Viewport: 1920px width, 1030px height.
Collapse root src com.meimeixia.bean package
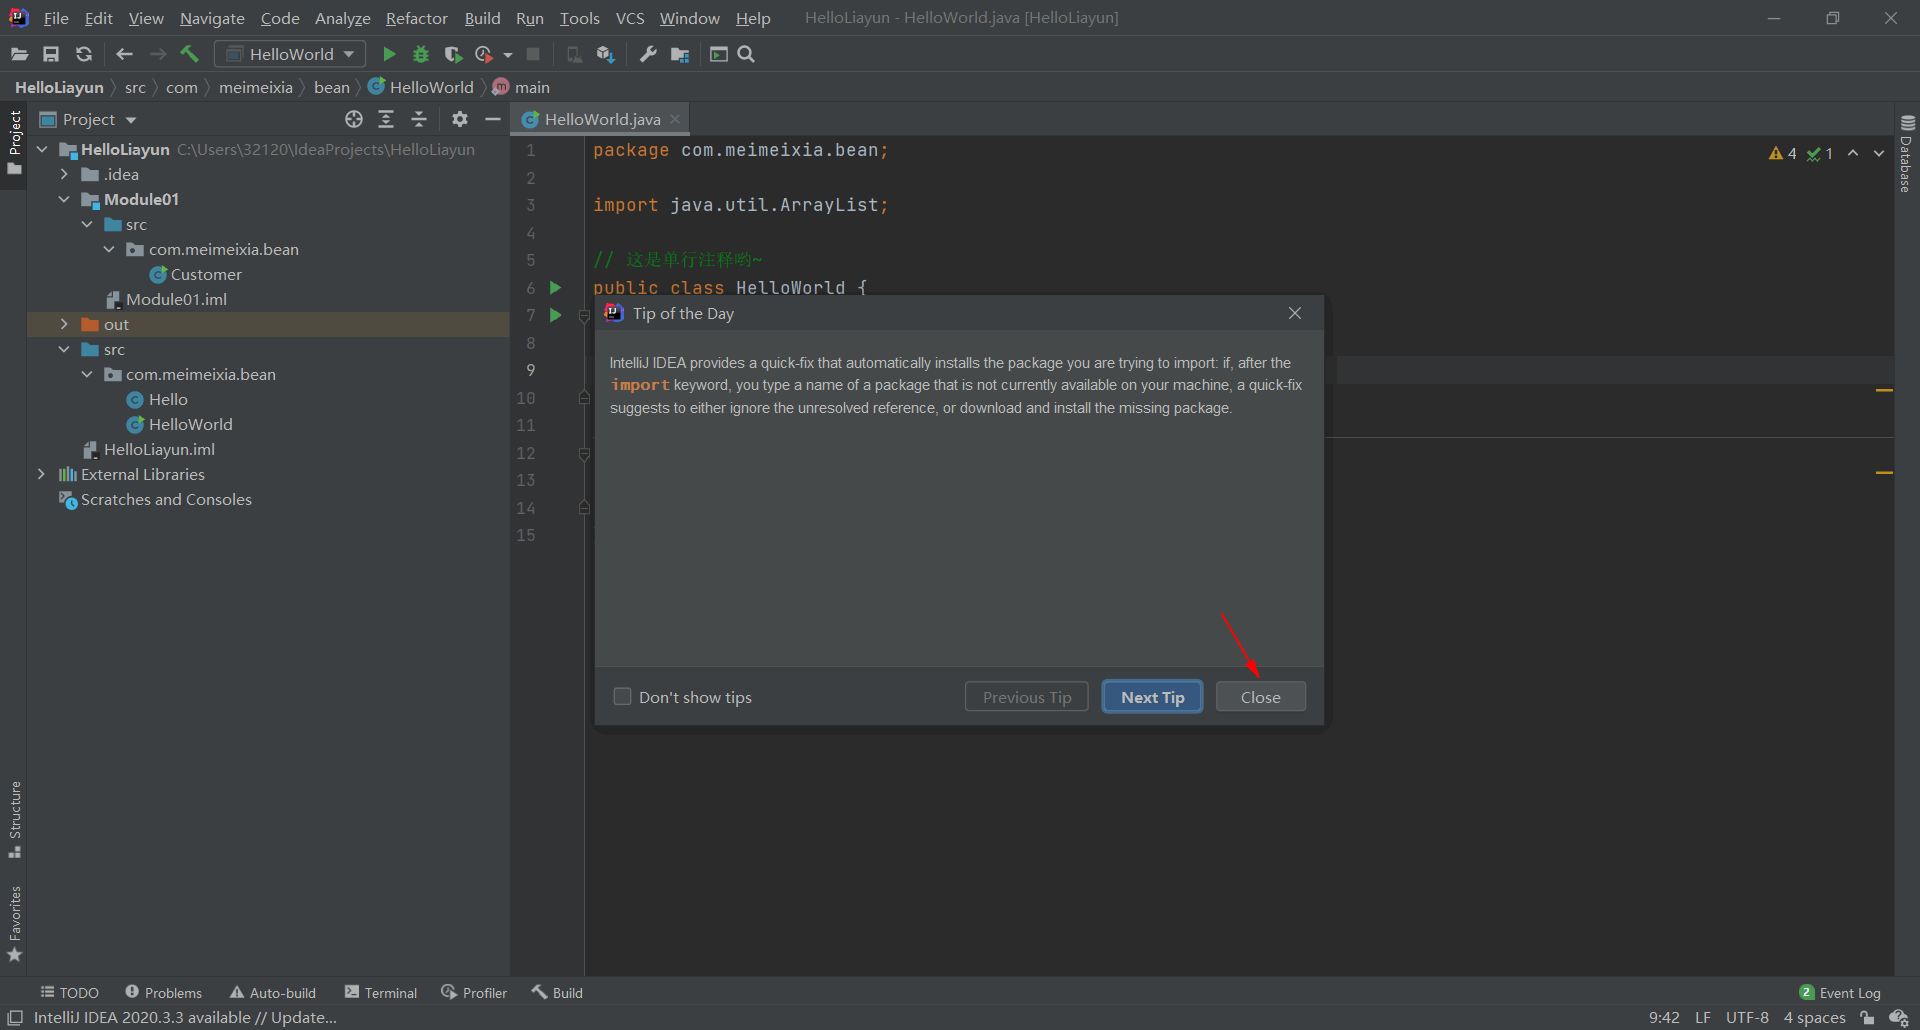click(x=87, y=374)
